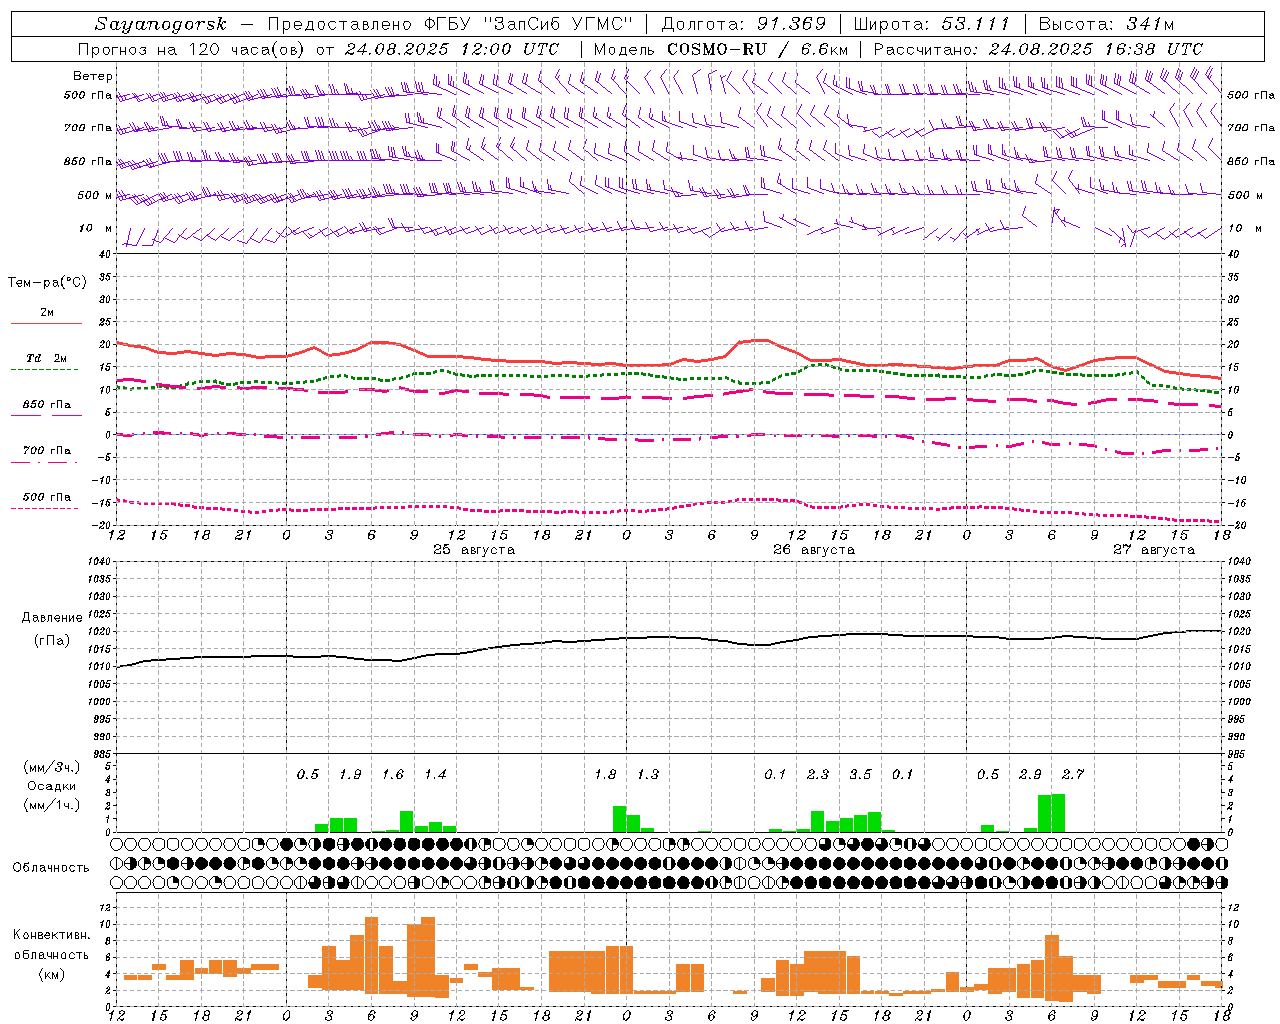Click the red solid 2м legend line sample
Screen dimensions: 1280x1024
(x=46, y=323)
